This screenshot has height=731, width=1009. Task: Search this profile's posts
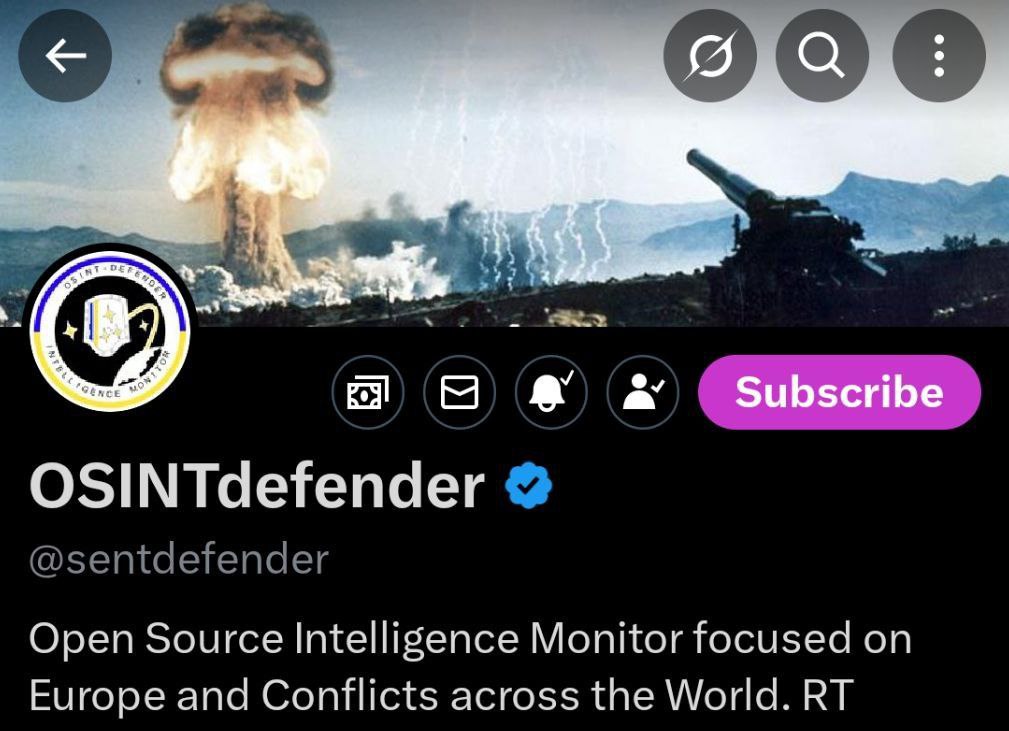pyautogui.click(x=822, y=55)
